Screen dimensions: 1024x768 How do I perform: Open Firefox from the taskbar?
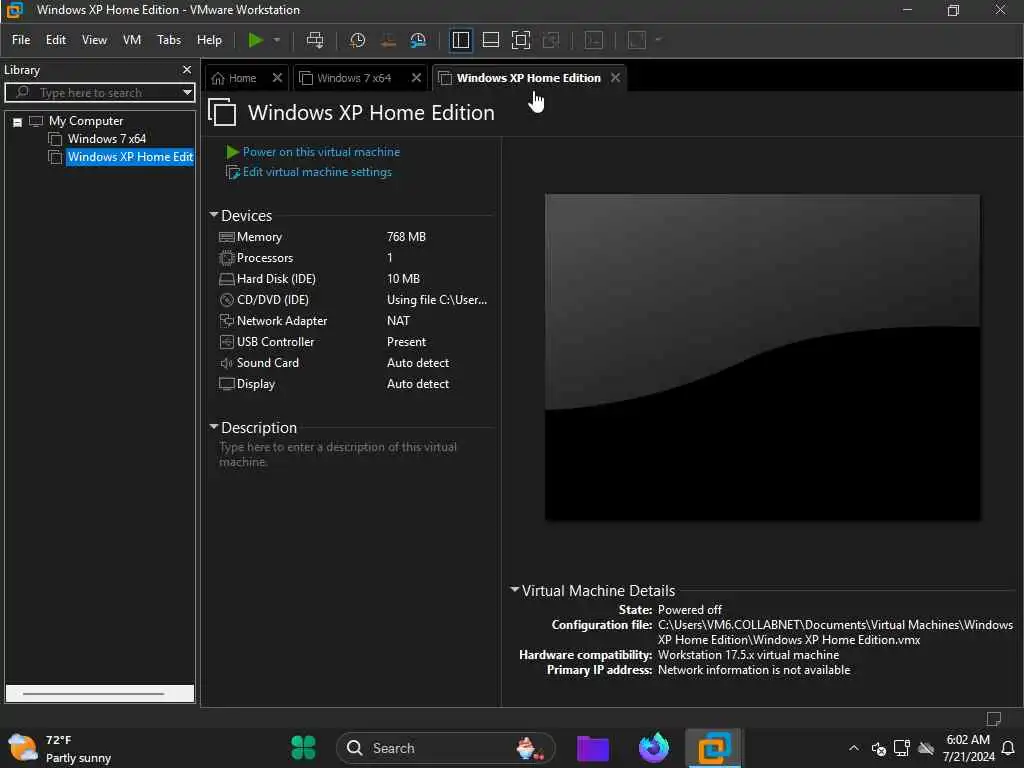tap(654, 748)
